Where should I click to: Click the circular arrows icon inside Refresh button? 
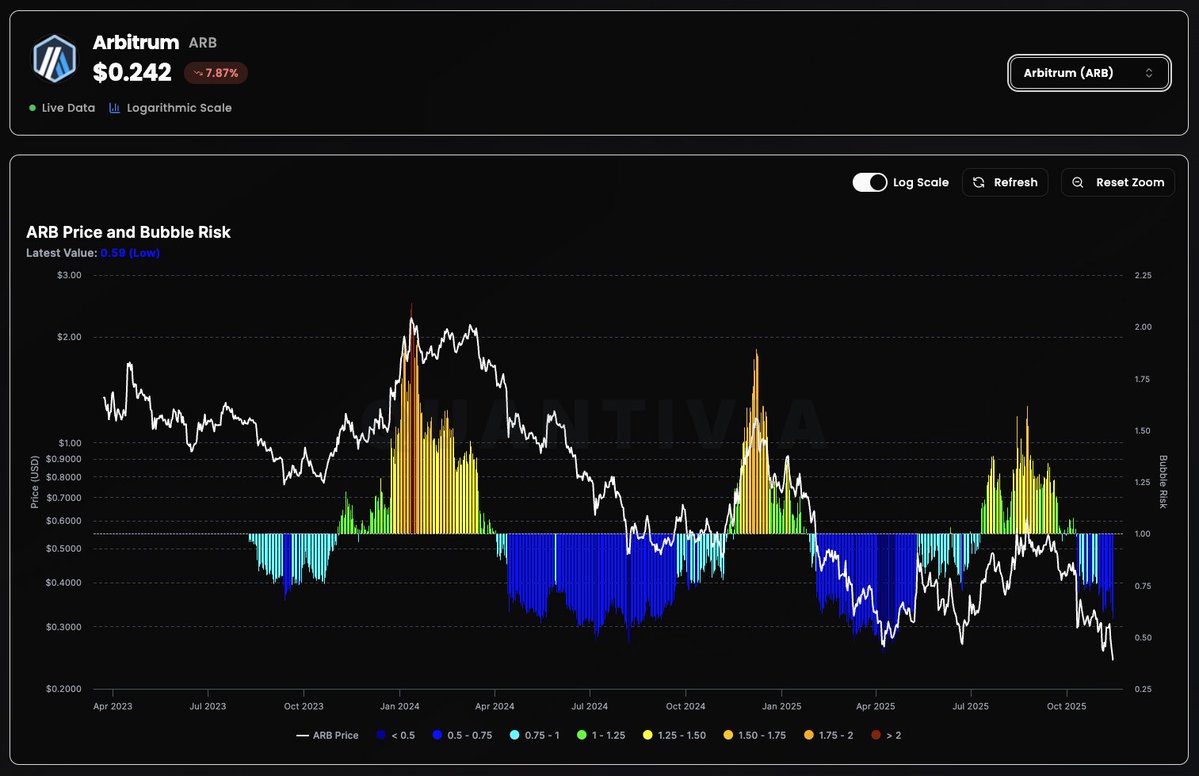tap(978, 182)
